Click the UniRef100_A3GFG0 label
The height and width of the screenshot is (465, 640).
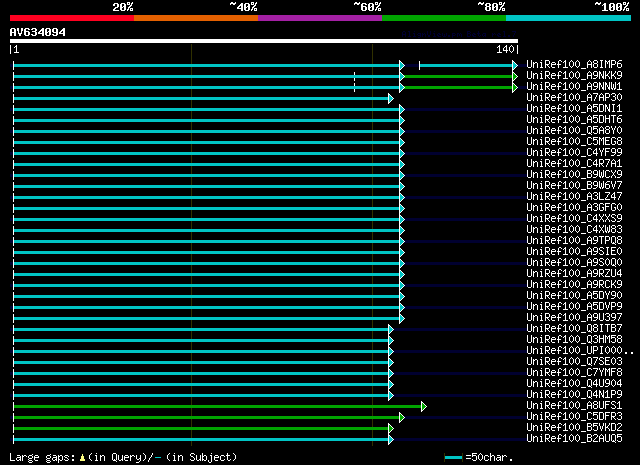pos(574,208)
